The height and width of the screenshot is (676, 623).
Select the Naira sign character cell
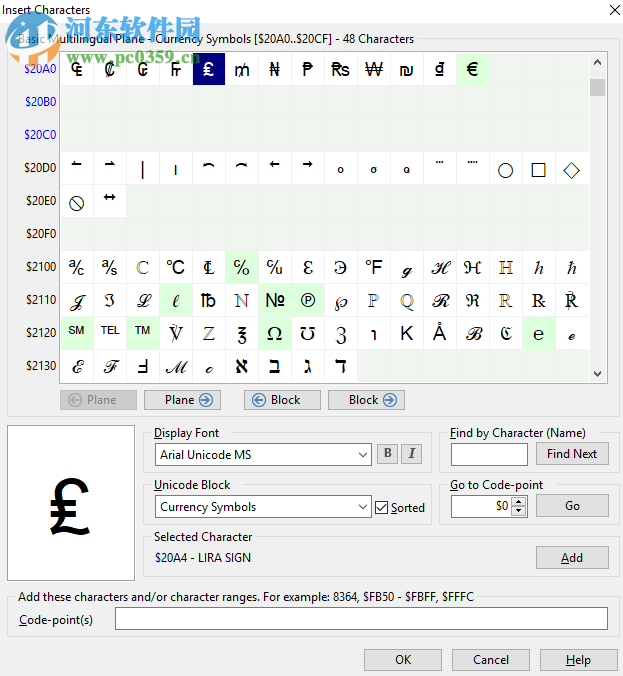[275, 69]
